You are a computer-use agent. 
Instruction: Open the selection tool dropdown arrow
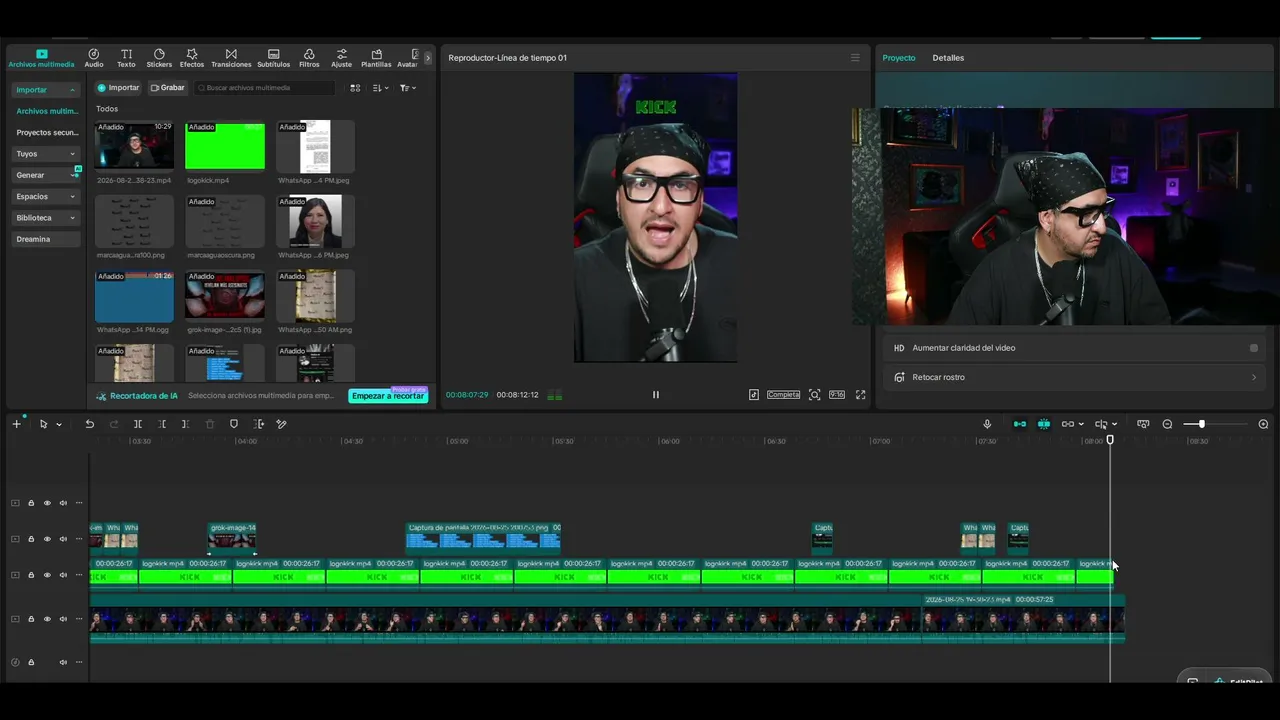(59, 425)
